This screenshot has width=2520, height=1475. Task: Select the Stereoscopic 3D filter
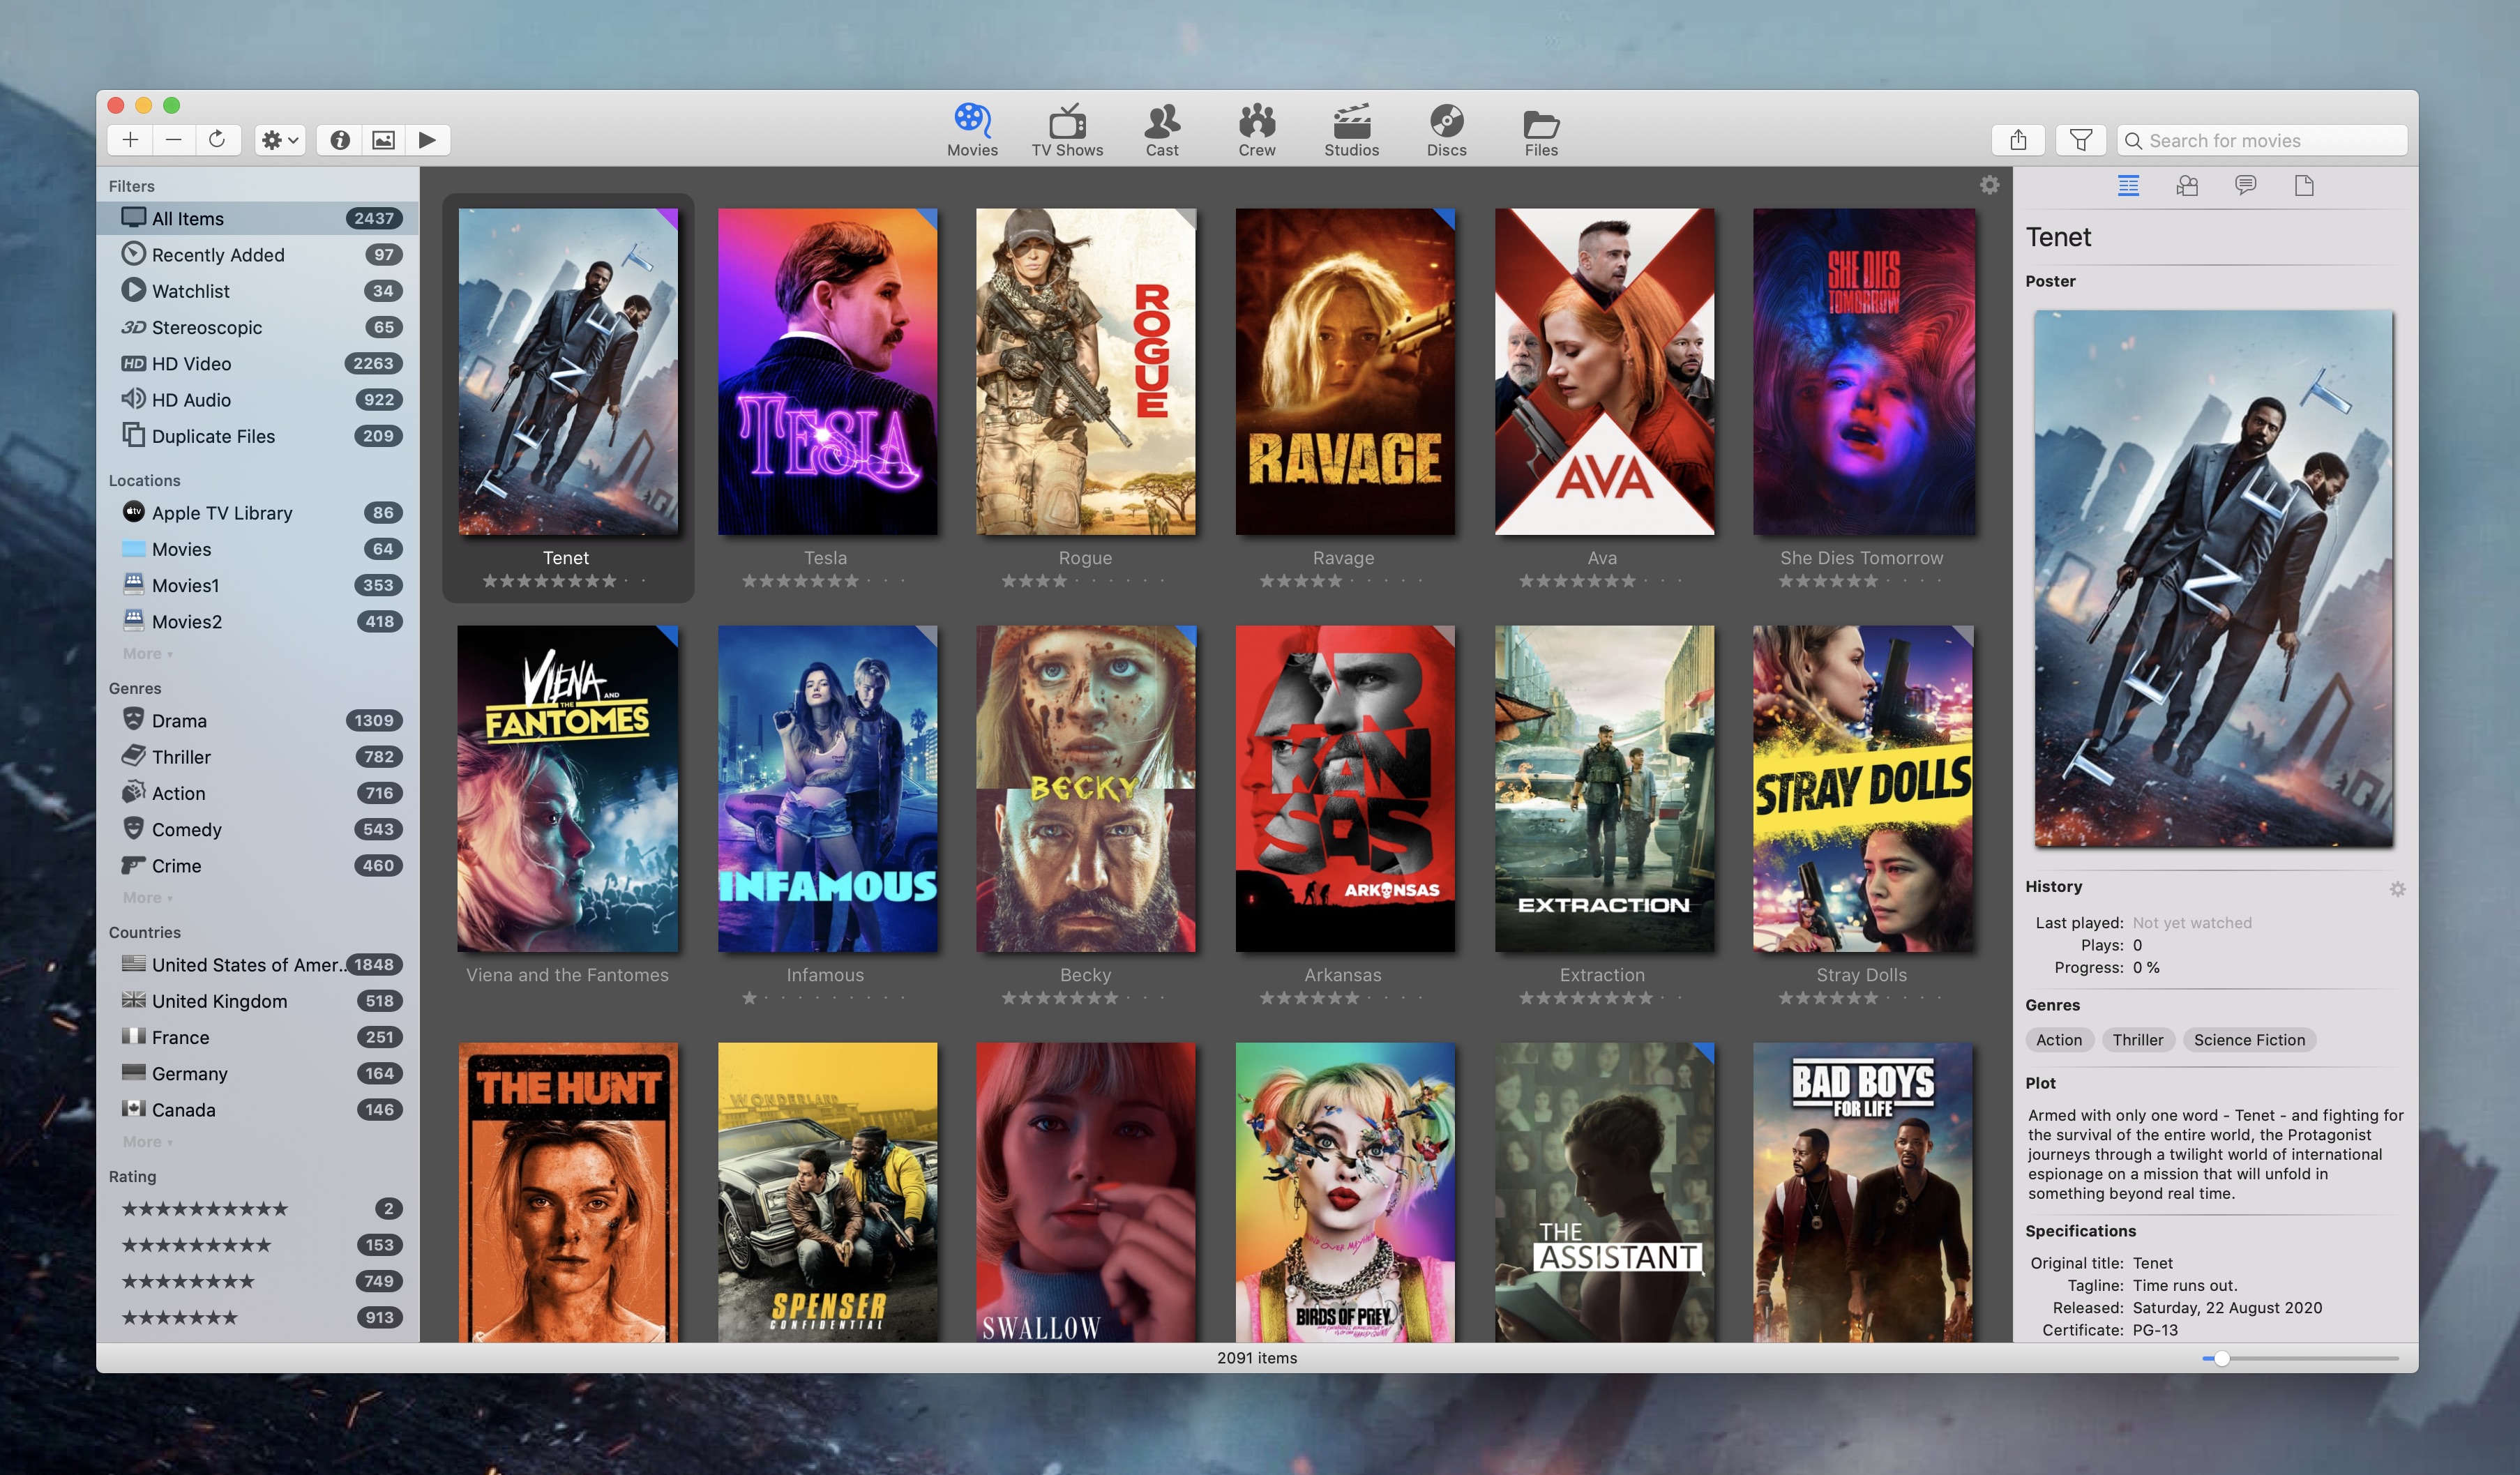point(257,327)
